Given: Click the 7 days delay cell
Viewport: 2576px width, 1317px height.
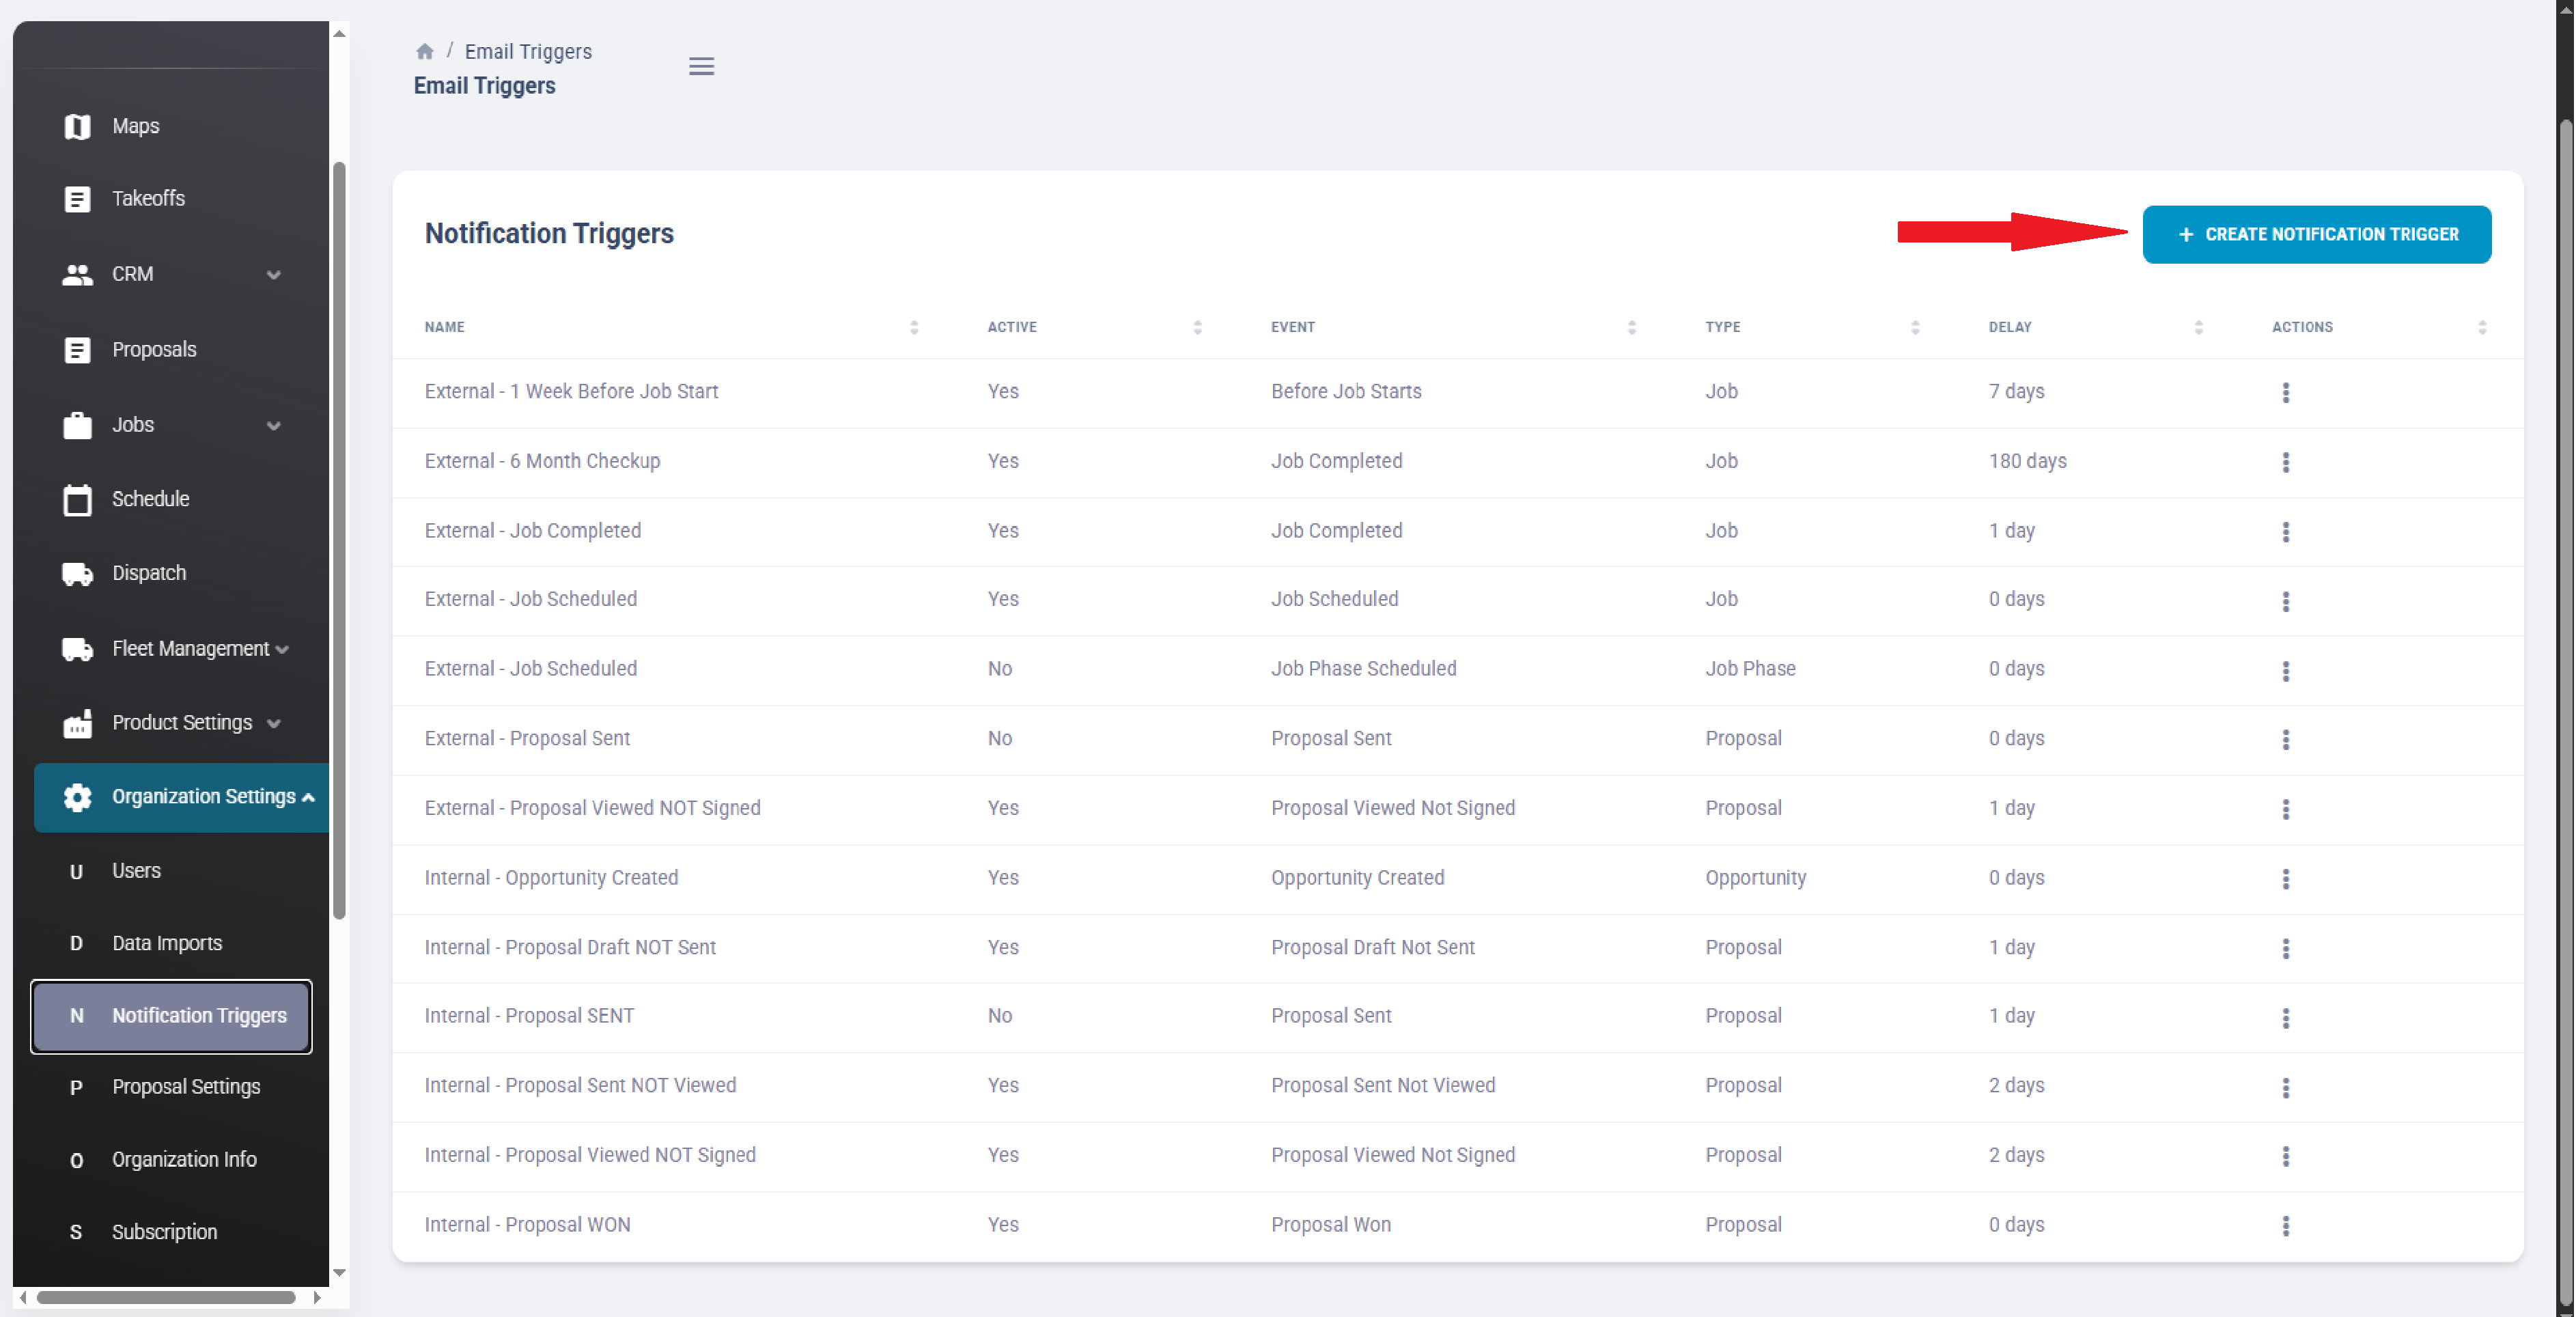Looking at the screenshot, I should point(2016,392).
